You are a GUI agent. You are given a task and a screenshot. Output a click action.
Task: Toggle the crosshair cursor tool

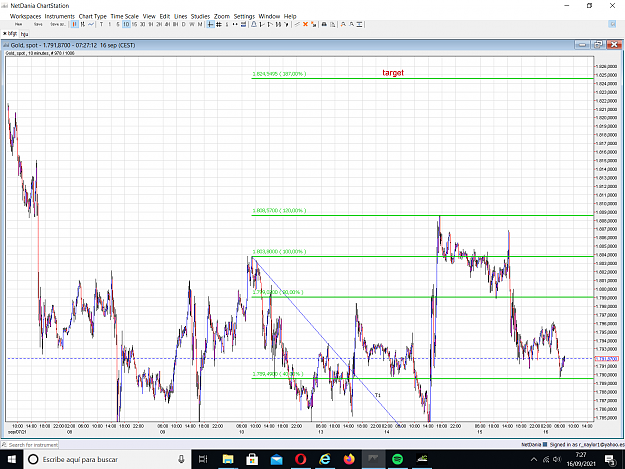tap(210, 24)
